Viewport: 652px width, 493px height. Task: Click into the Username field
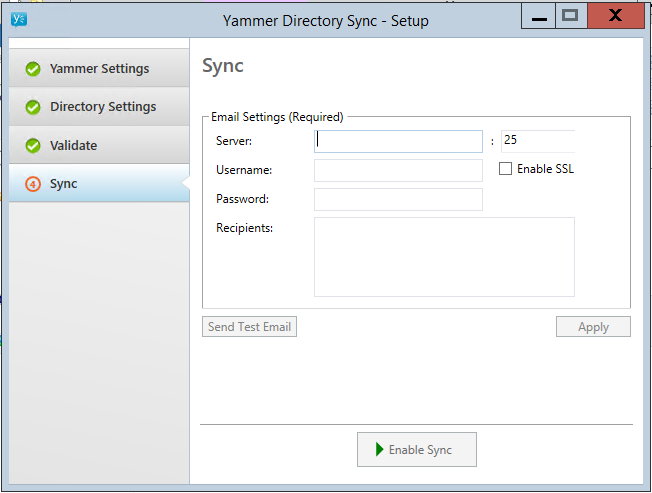coord(398,170)
